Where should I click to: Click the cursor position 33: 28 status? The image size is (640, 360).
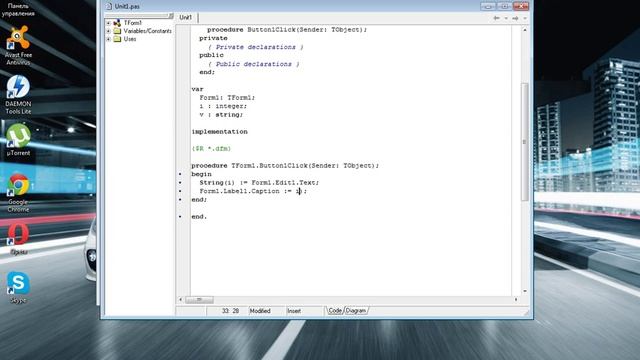click(x=230, y=311)
